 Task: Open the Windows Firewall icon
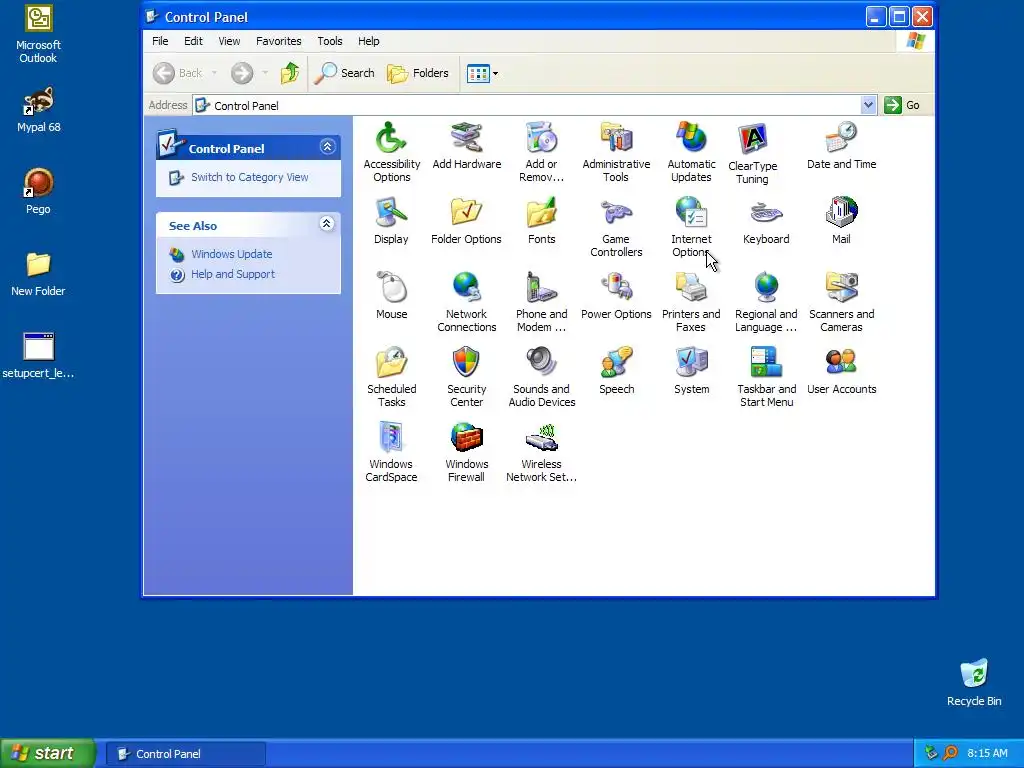[466, 452]
